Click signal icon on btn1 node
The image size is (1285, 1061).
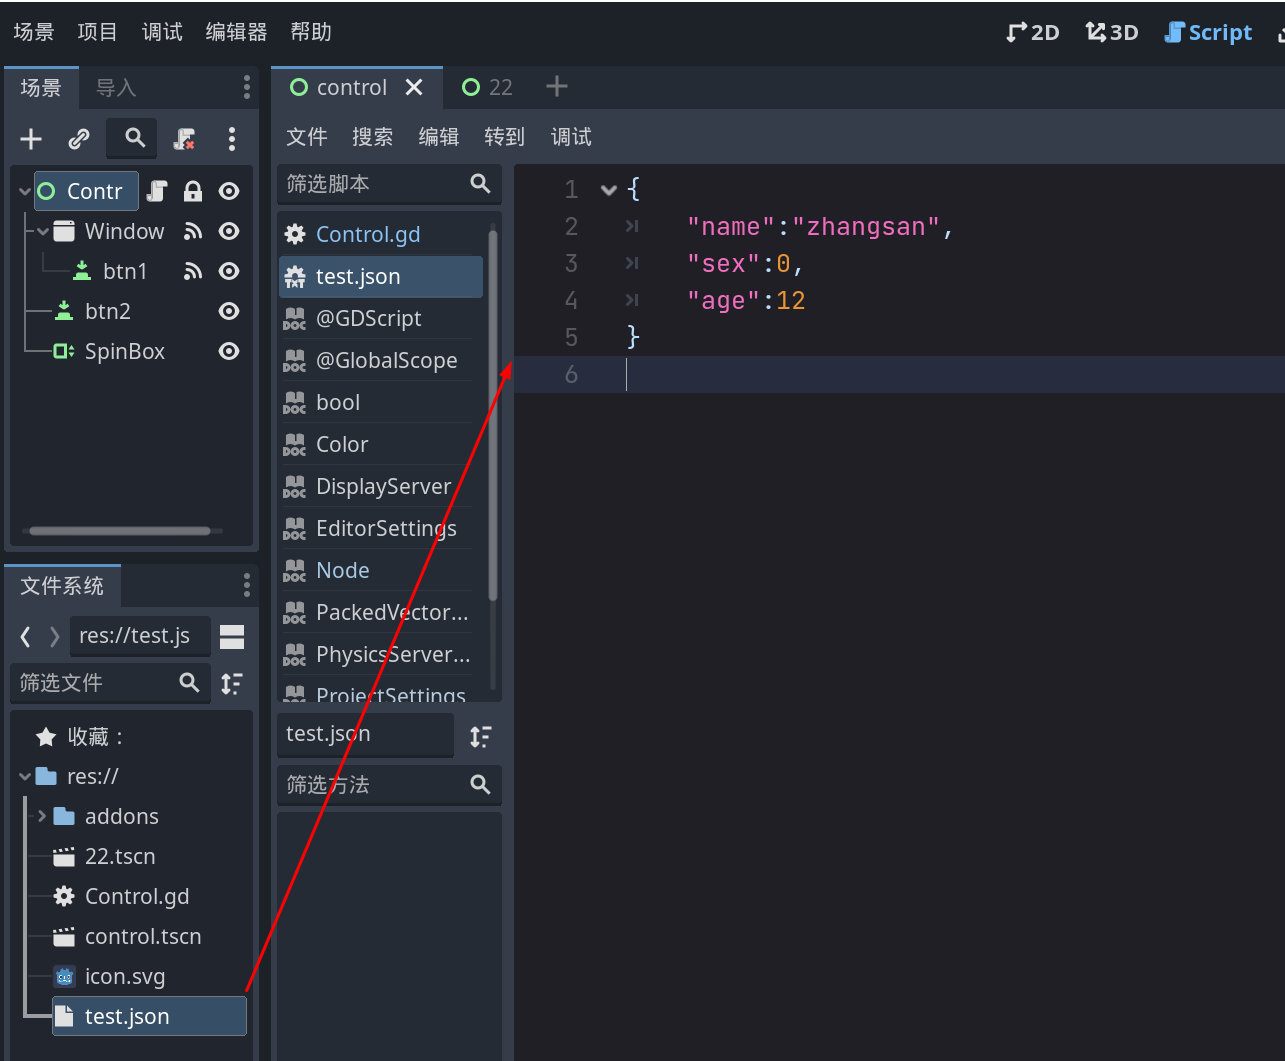pos(193,271)
